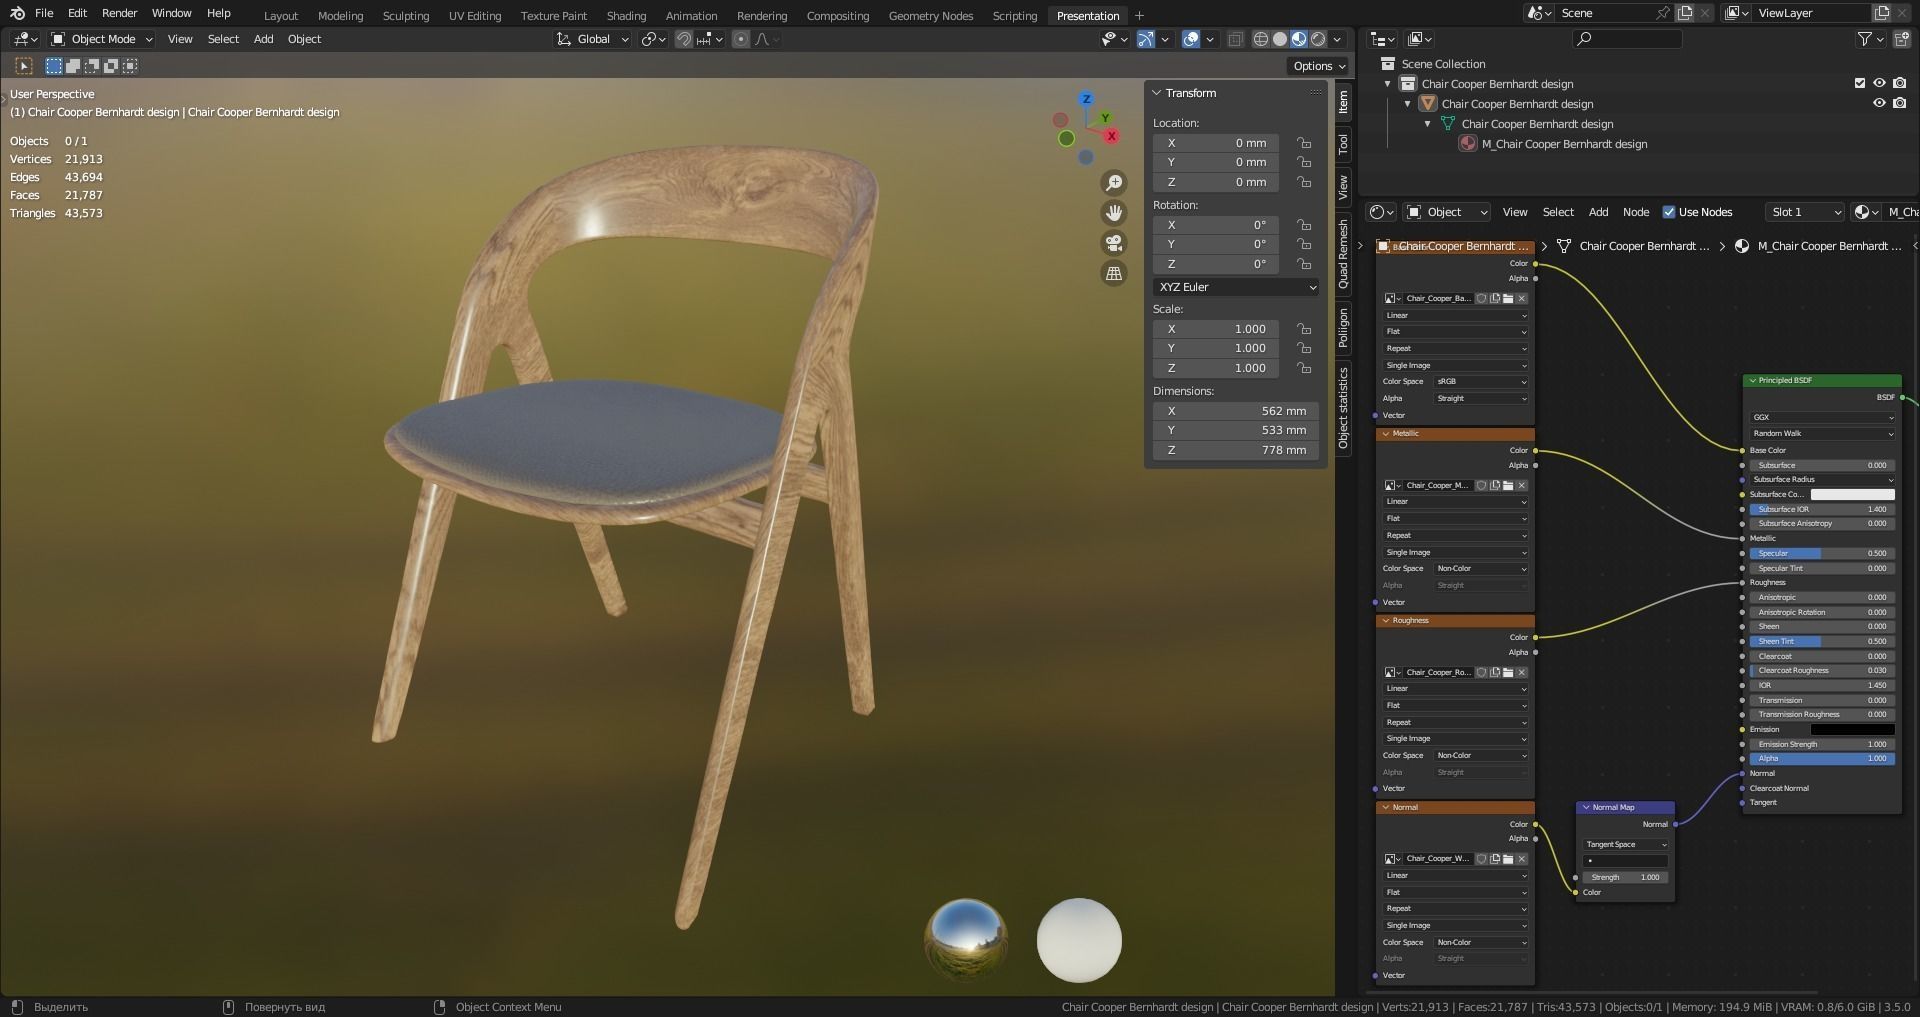This screenshot has width=1920, height=1017.
Task: Open Random Walk subsurface dropdown
Action: 1822,433
